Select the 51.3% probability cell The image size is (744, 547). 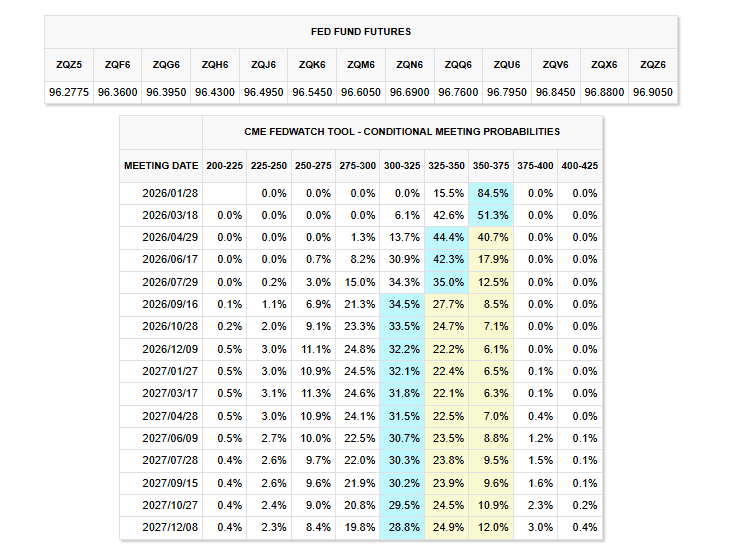(x=493, y=216)
